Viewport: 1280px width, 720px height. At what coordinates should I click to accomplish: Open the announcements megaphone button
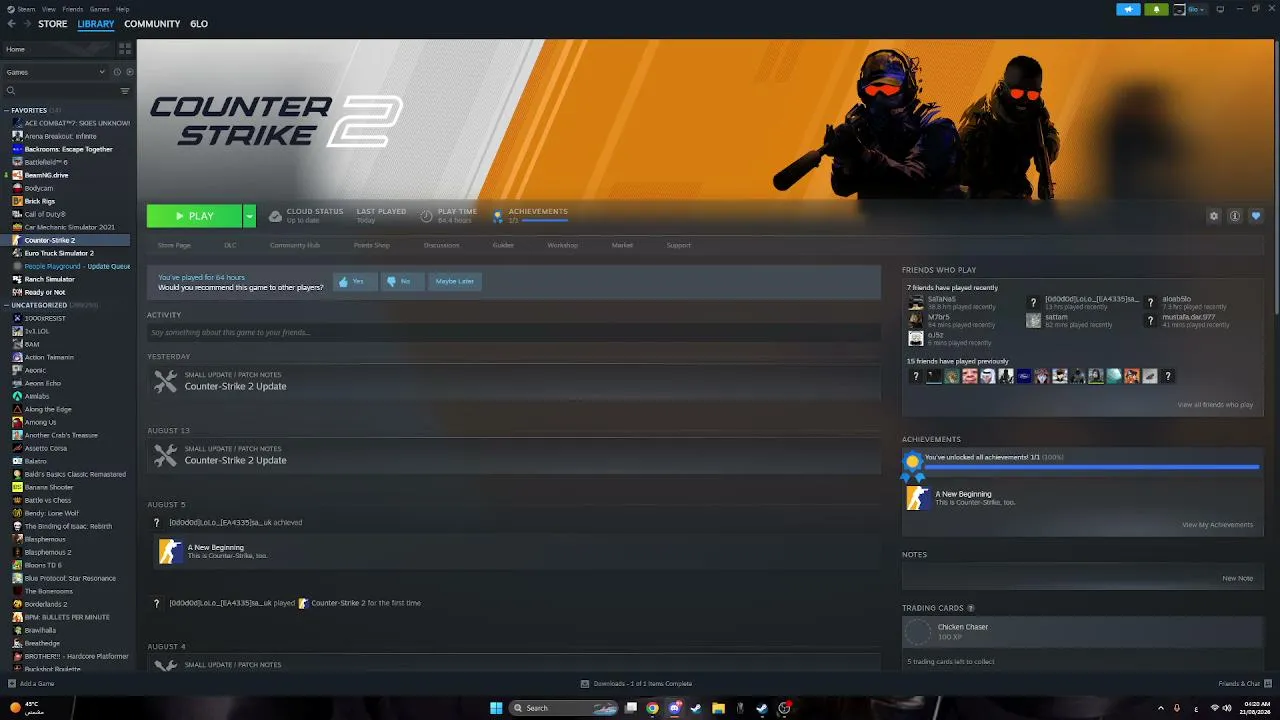click(x=1128, y=9)
